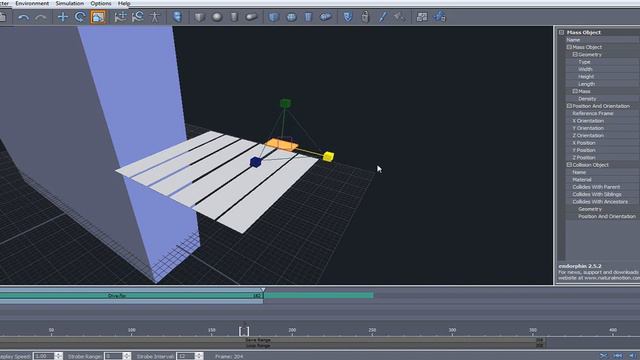Click the dark blue cube handle in viewport

(256, 162)
